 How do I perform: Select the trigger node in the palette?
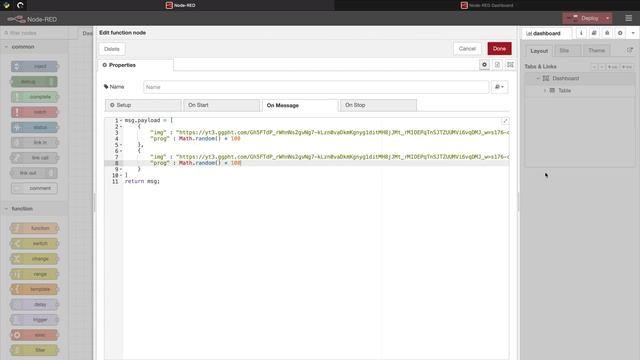[34, 320]
